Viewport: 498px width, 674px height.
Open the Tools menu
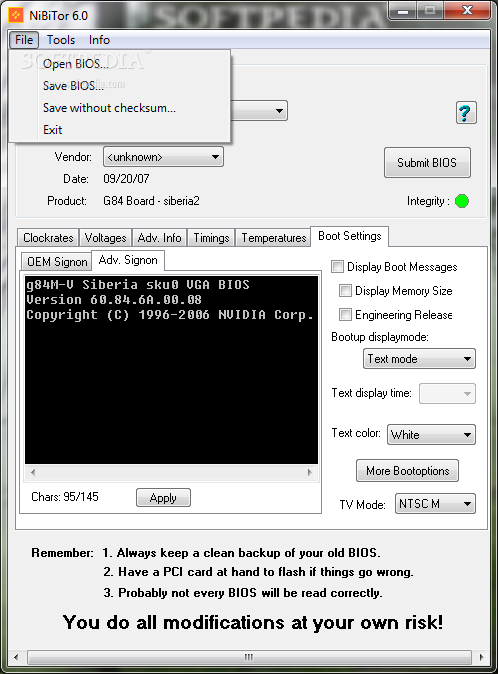pyautogui.click(x=61, y=40)
